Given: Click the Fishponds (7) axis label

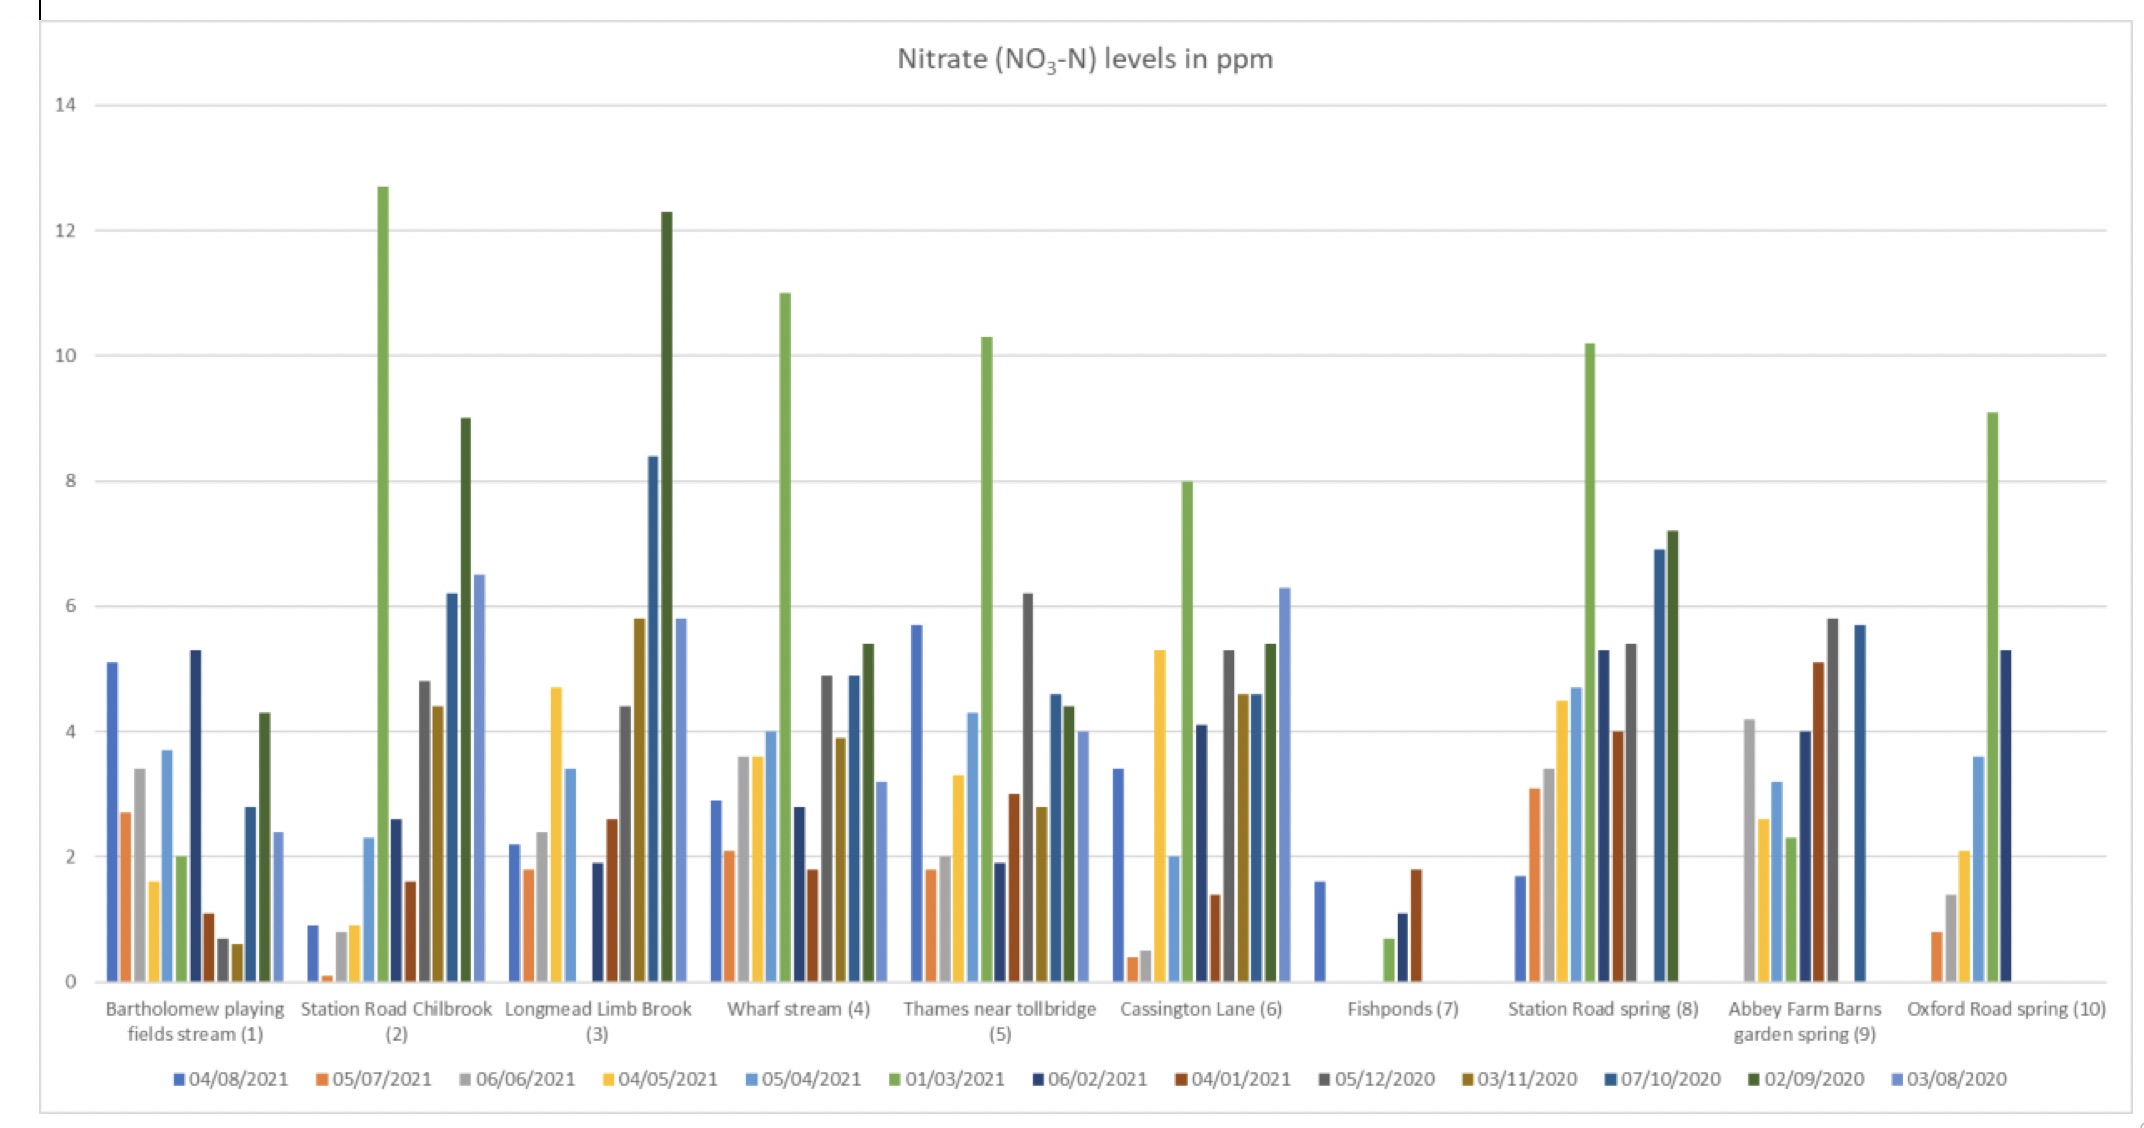Looking at the screenshot, I should tap(1402, 1009).
